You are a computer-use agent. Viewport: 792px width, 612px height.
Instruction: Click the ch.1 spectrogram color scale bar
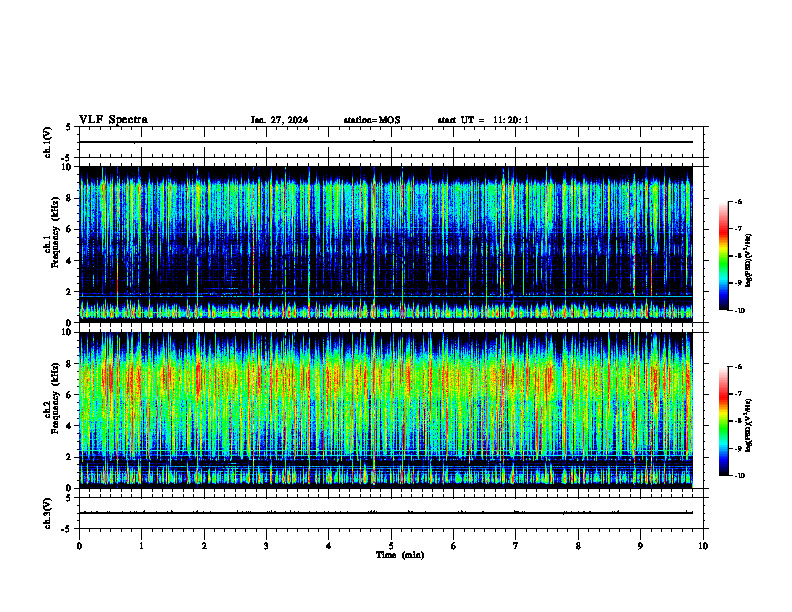[x=723, y=256]
